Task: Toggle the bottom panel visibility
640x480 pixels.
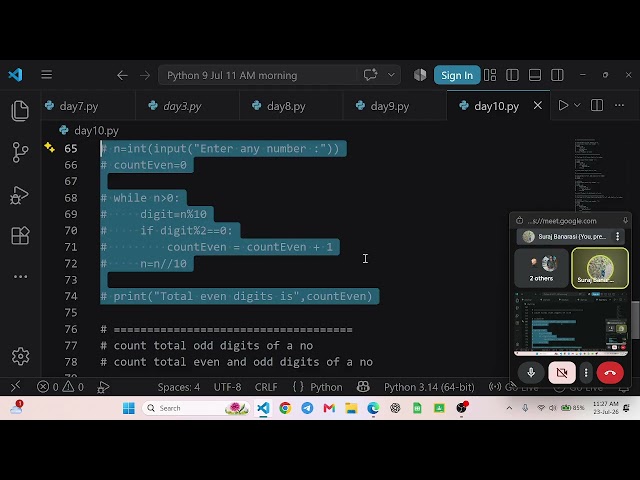Action: [x=535, y=75]
